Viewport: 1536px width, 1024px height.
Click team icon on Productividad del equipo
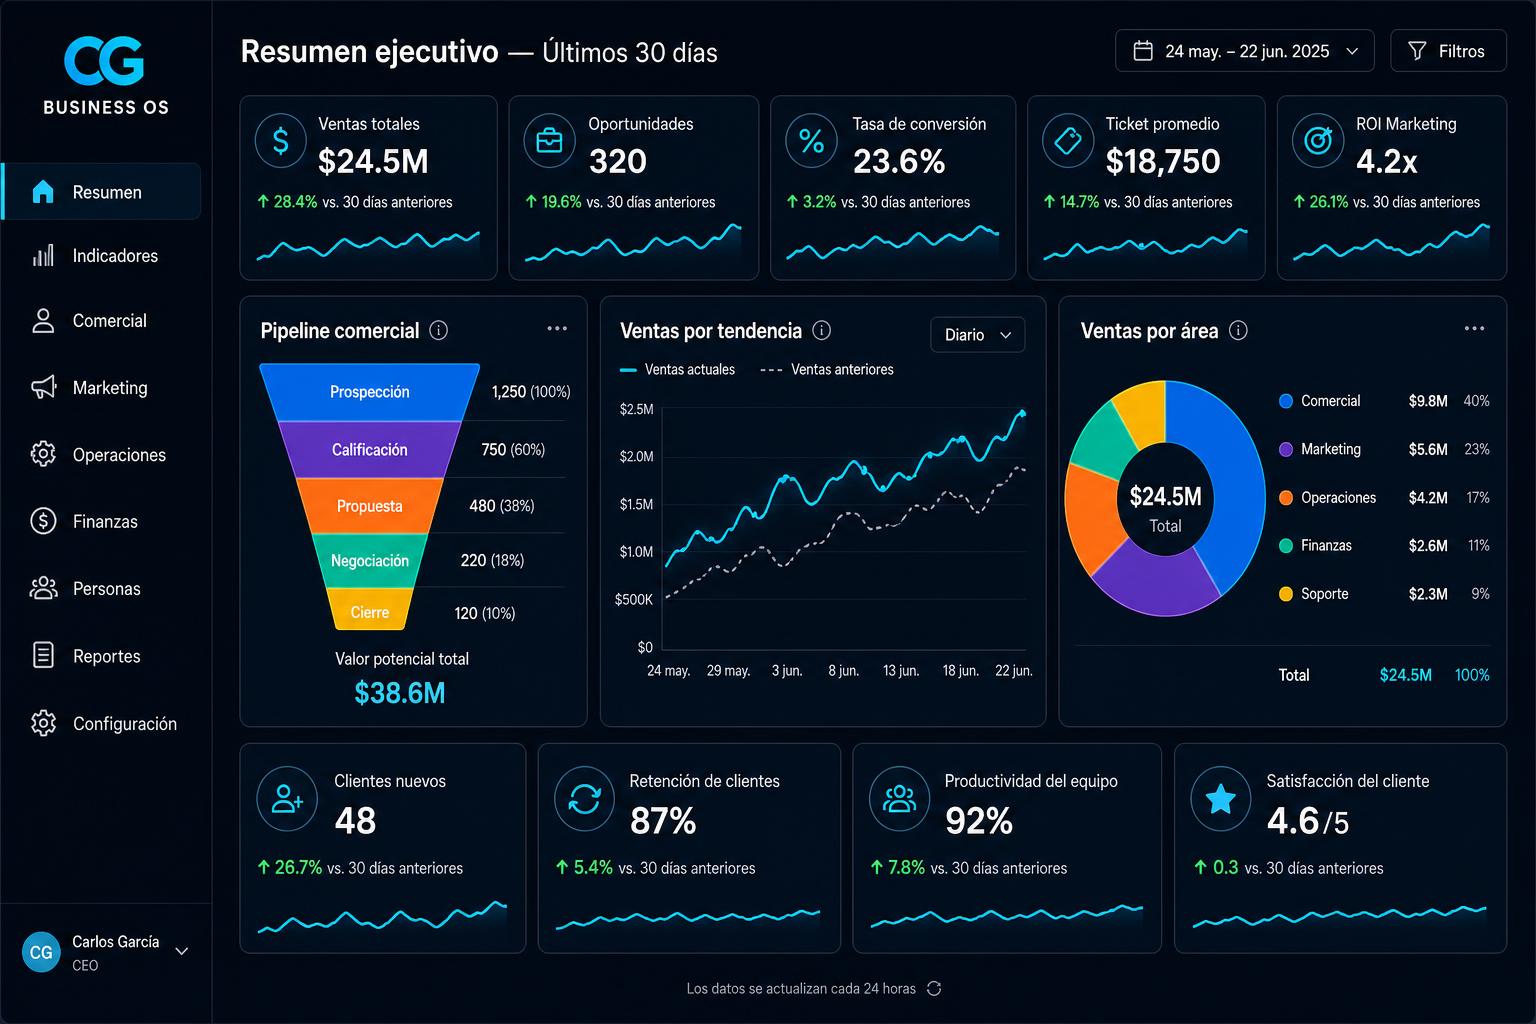click(x=900, y=799)
